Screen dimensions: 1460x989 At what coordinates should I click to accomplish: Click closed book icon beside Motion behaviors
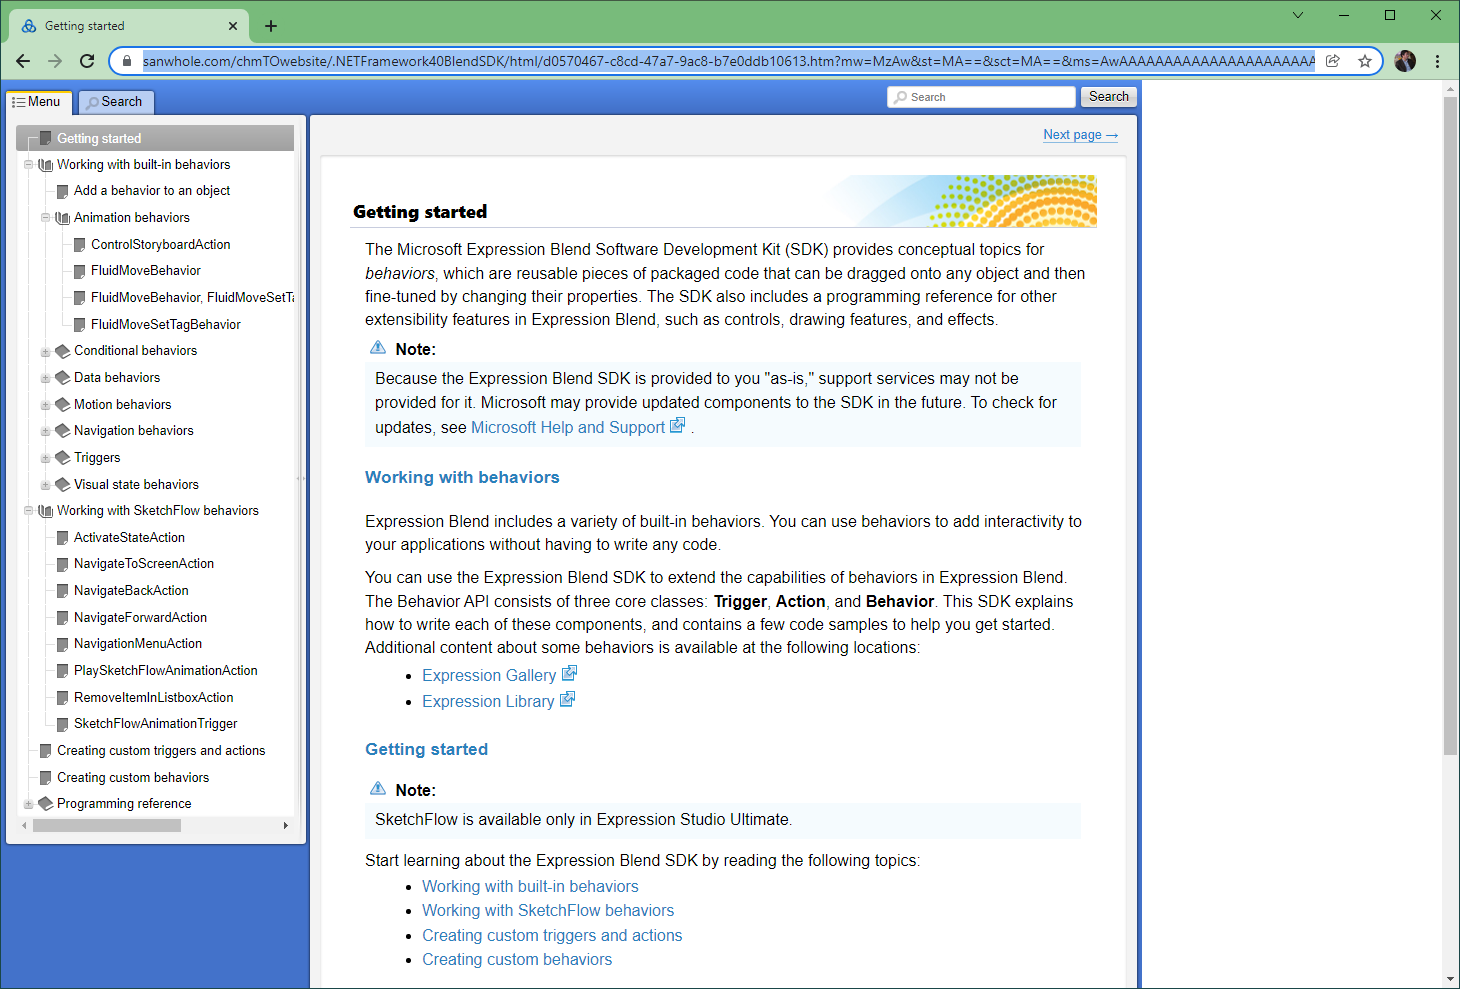point(62,405)
